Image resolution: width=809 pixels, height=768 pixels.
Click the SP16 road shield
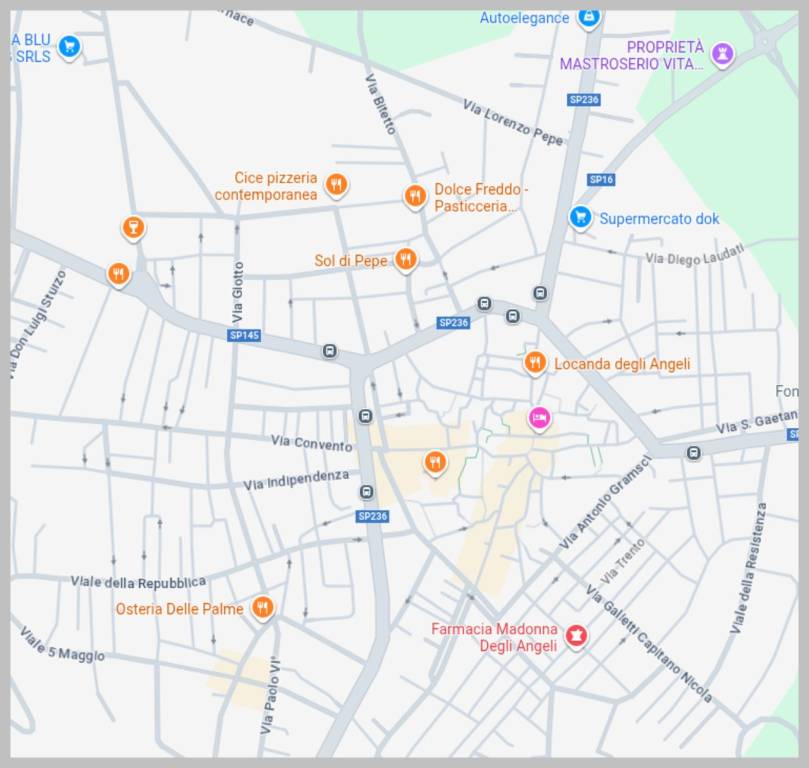pos(601,180)
